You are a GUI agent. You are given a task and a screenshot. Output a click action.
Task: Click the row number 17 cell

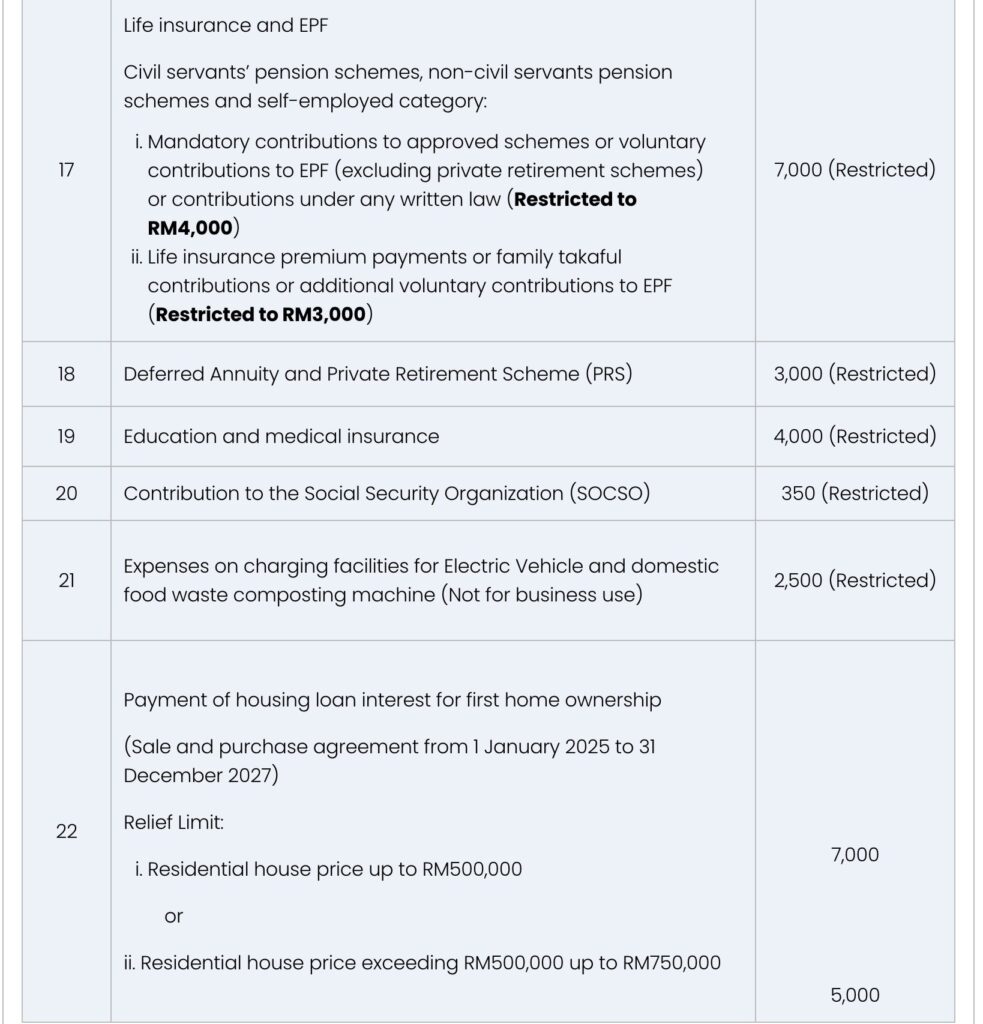[66, 170]
